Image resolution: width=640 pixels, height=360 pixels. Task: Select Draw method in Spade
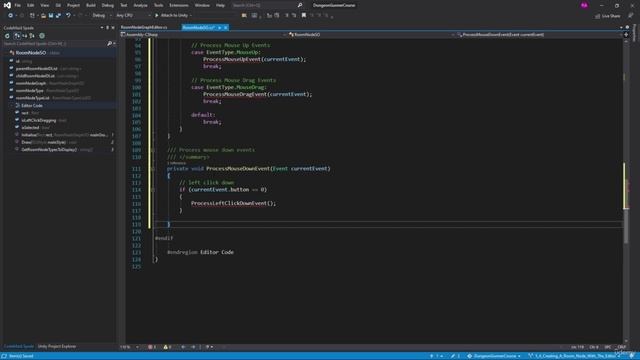(x=45, y=142)
